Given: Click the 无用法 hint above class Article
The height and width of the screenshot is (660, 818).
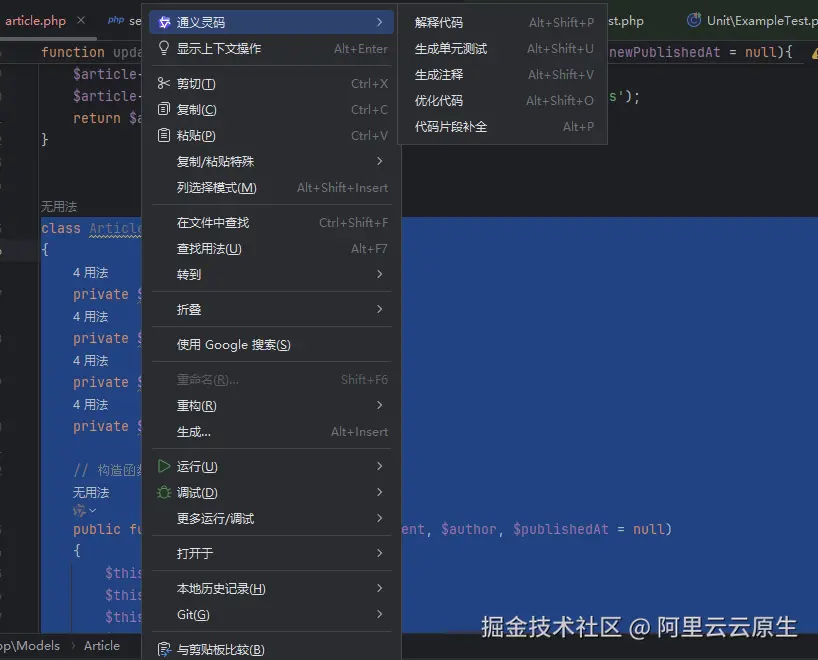Looking at the screenshot, I should (59, 207).
